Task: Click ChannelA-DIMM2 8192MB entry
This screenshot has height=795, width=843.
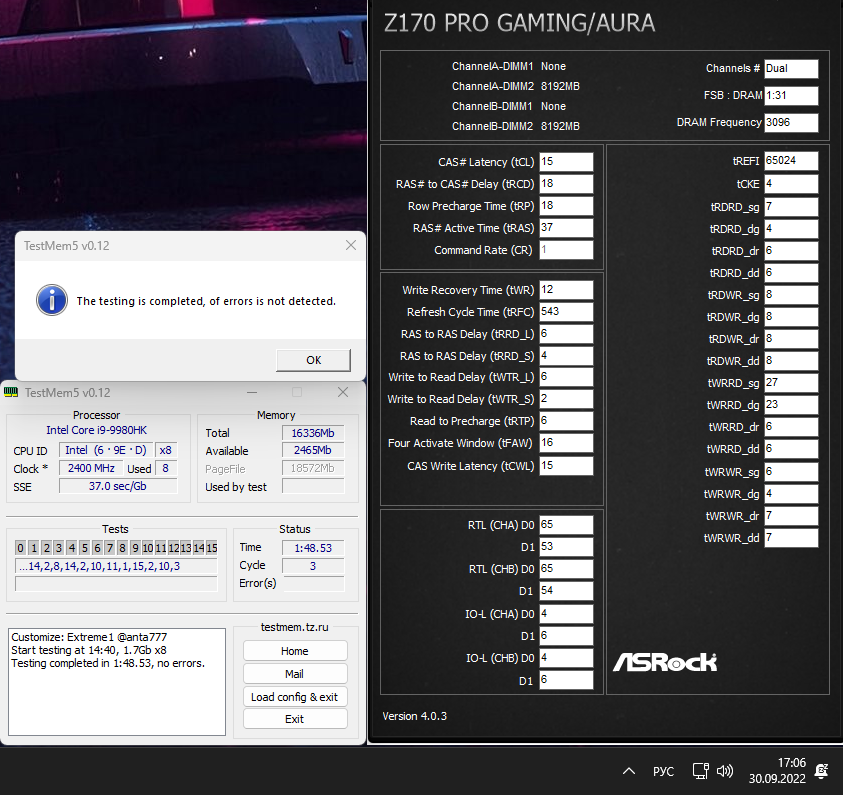Action: pyautogui.click(x=516, y=86)
